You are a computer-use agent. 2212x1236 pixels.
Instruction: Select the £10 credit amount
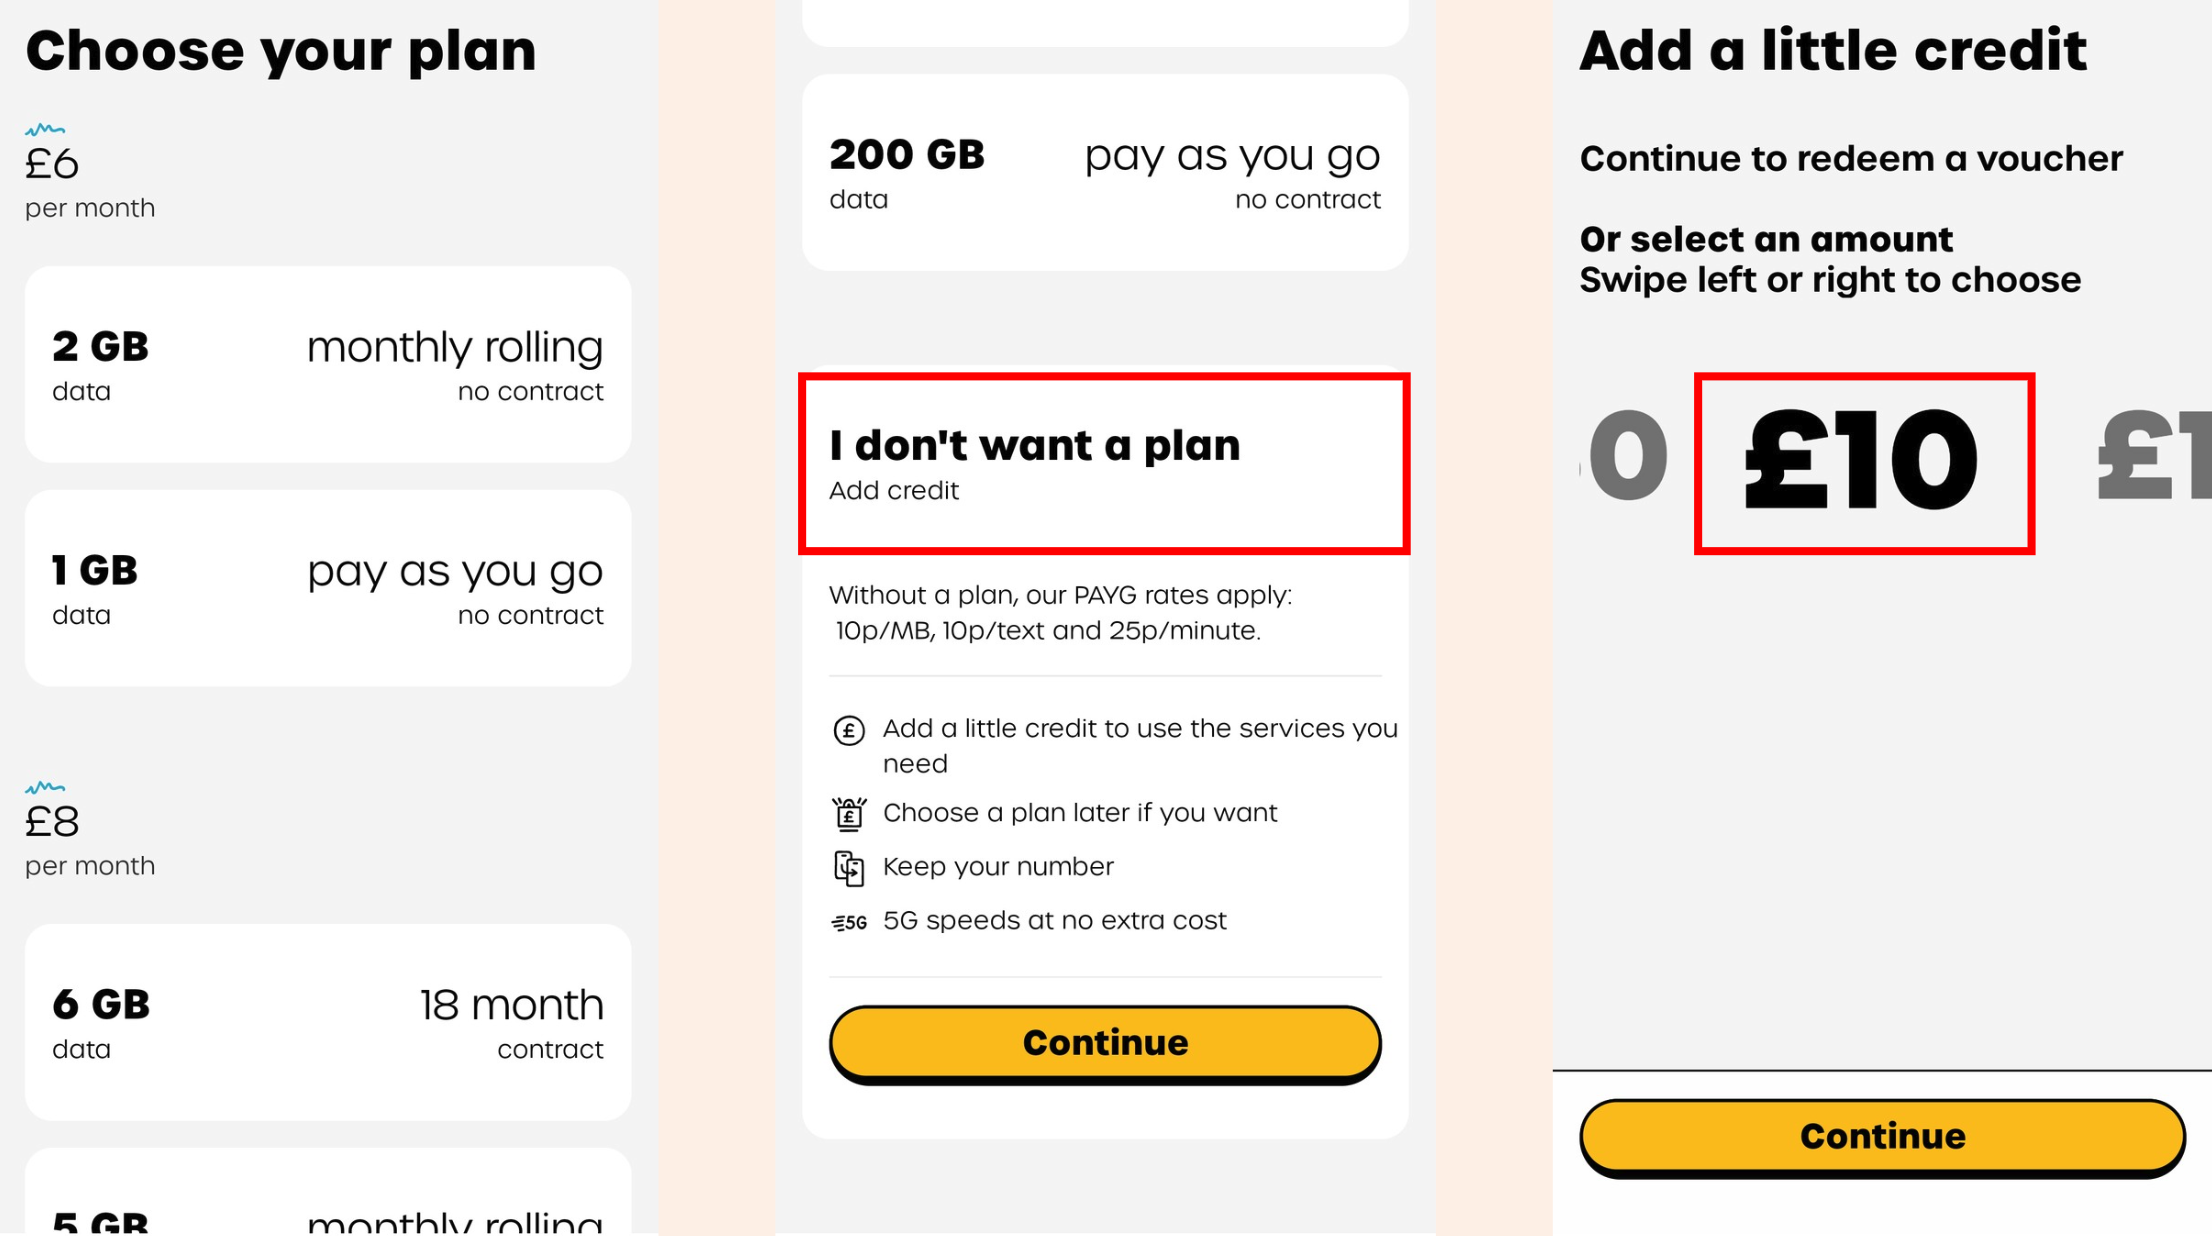[x=1863, y=463]
